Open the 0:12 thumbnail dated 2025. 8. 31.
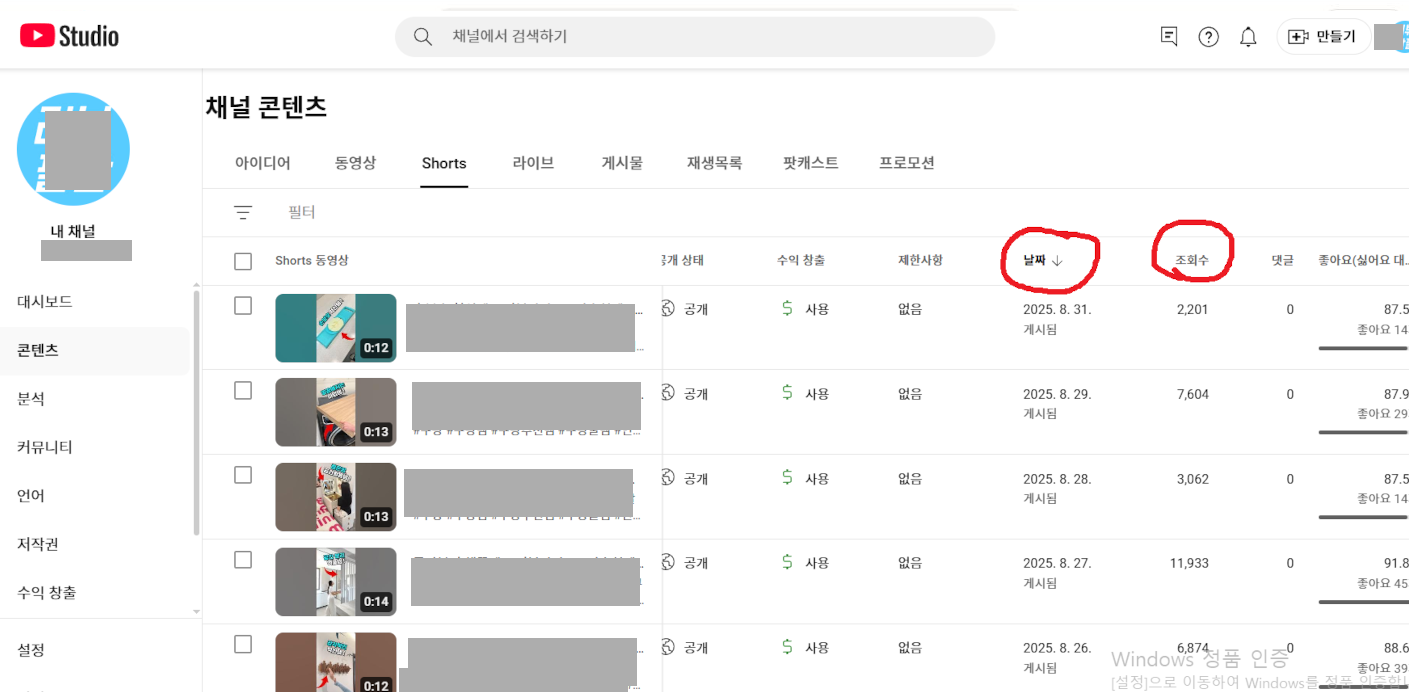The width and height of the screenshot is (1409, 692). click(x=336, y=328)
